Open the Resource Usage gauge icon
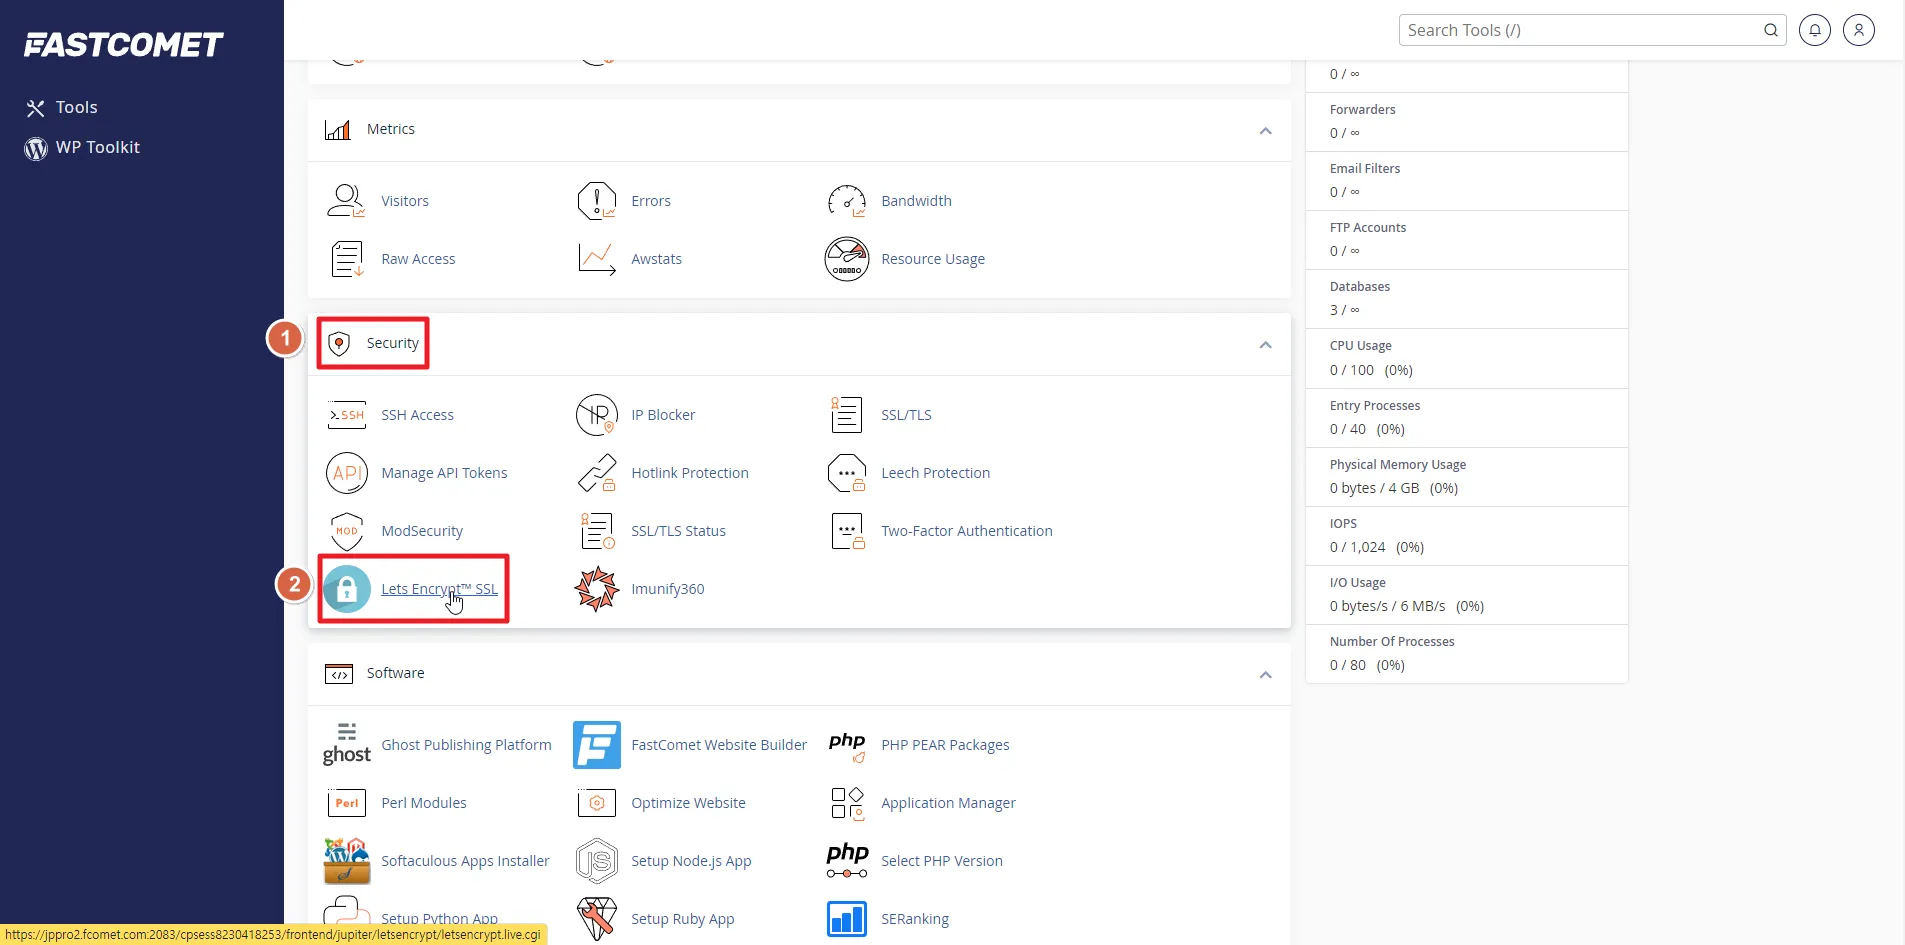Screen dimensions: 1905x945 click(x=847, y=259)
